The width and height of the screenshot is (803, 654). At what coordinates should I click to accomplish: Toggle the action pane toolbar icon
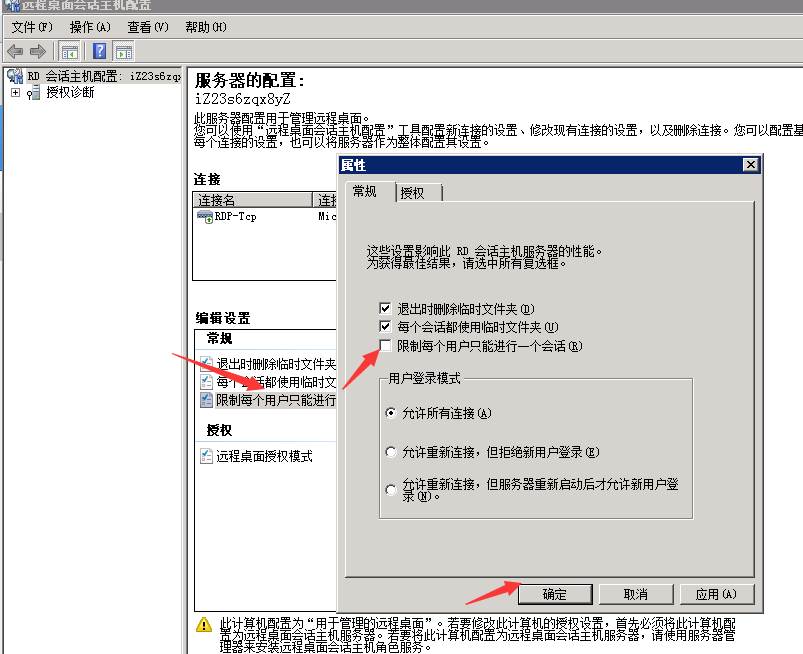point(124,51)
